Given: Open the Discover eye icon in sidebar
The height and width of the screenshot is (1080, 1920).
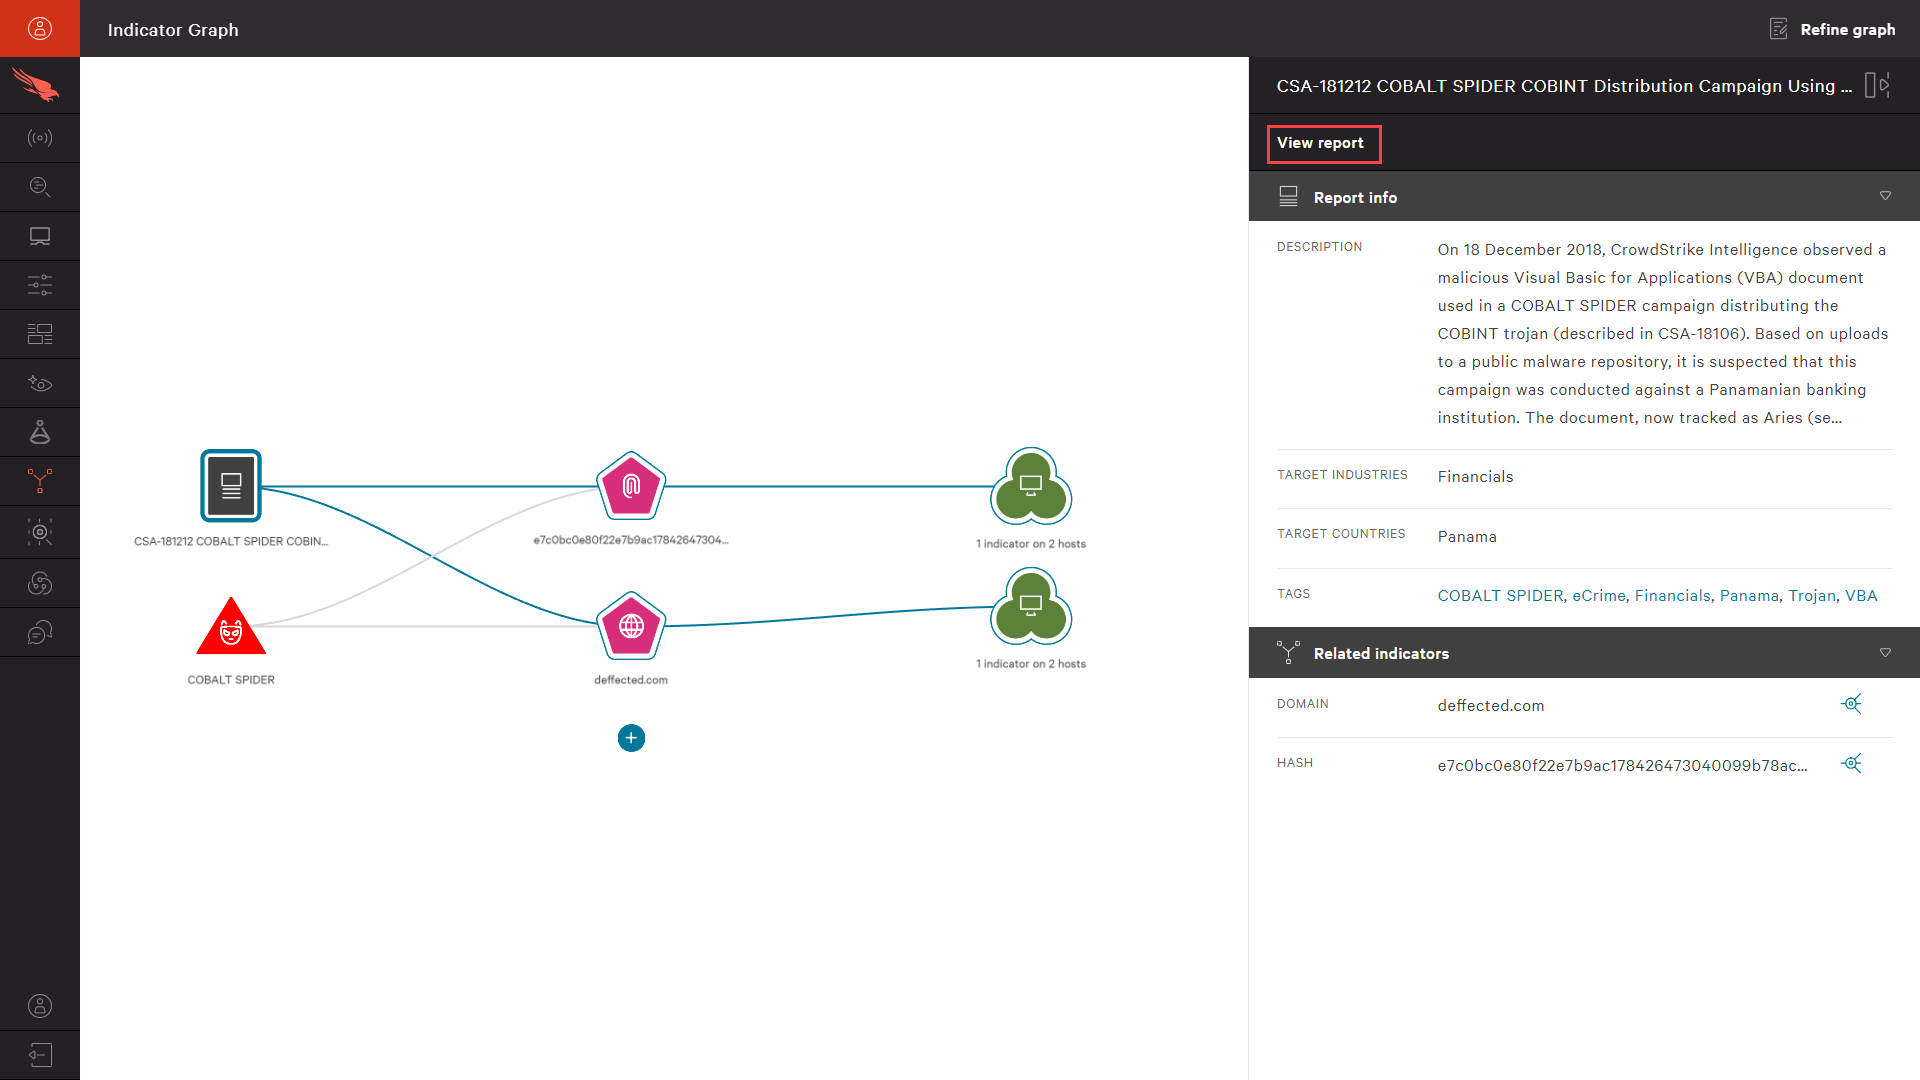Looking at the screenshot, I should 40,383.
